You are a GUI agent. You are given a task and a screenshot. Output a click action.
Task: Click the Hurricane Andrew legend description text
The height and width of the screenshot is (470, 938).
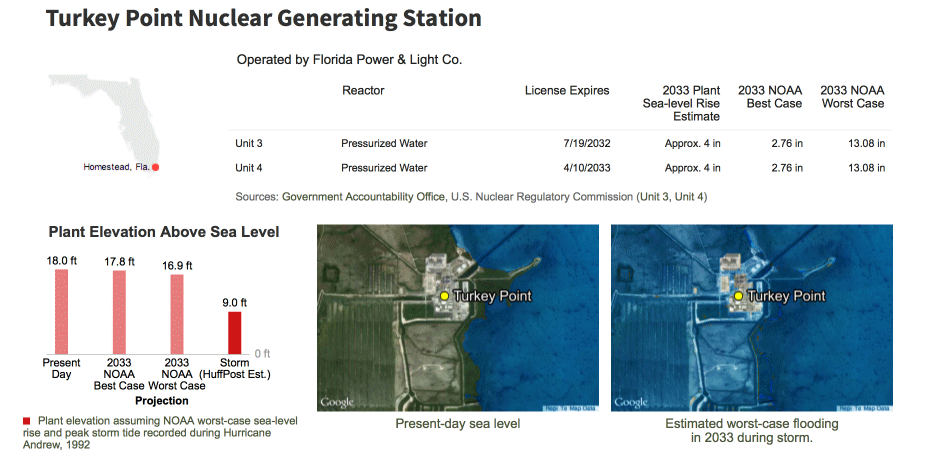160,433
